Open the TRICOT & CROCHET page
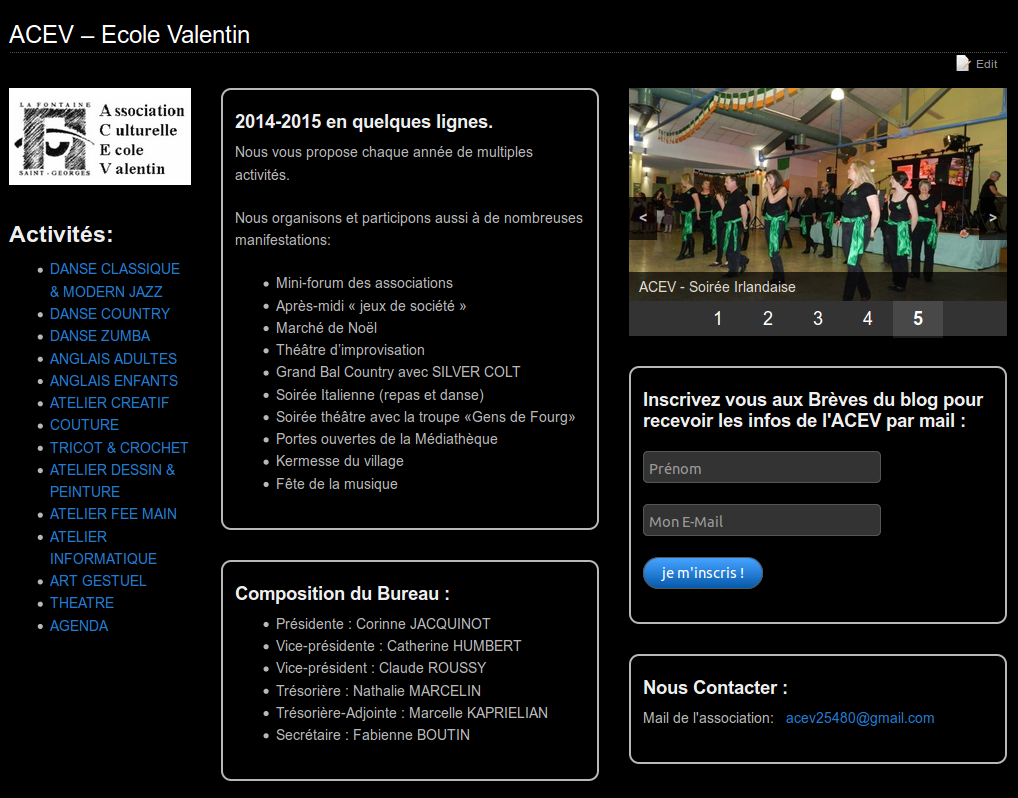 (x=119, y=448)
